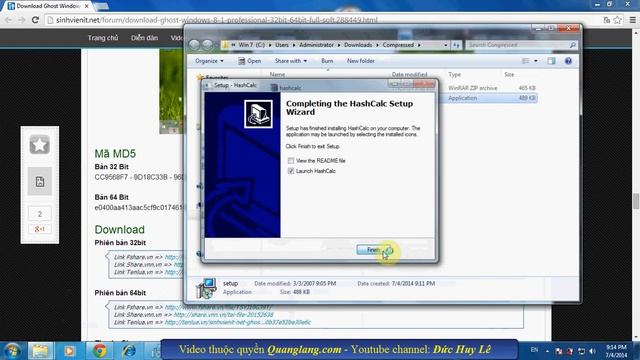640x360 pixels.
Task: Open the Chrome hamburger menu
Action: coord(632,20)
